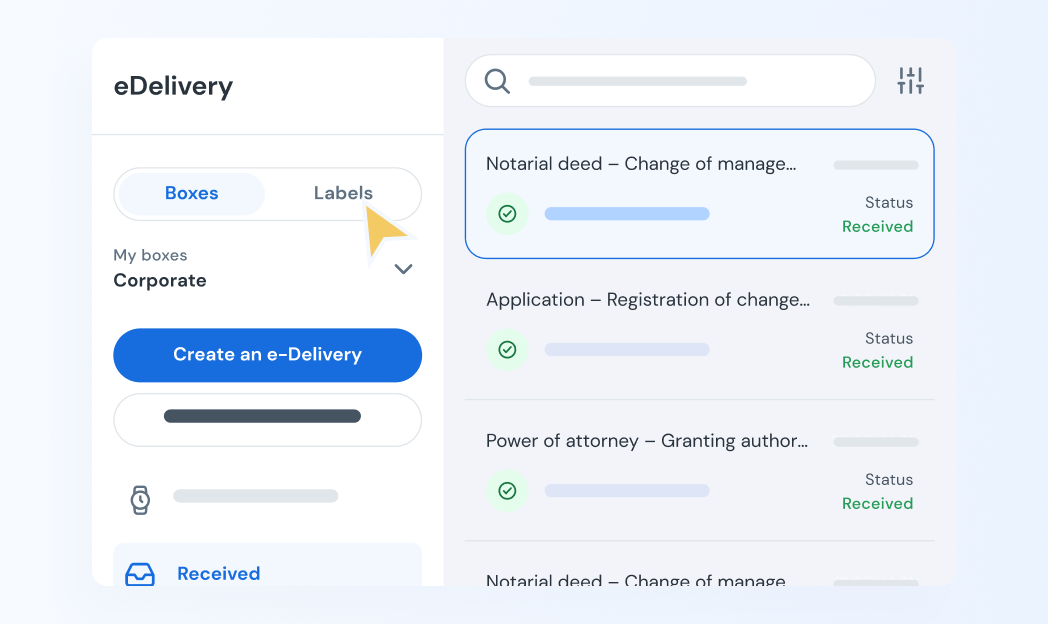The image size is (1048, 624).
Task: Click Power of attorney checkmark icon
Action: pos(507,491)
